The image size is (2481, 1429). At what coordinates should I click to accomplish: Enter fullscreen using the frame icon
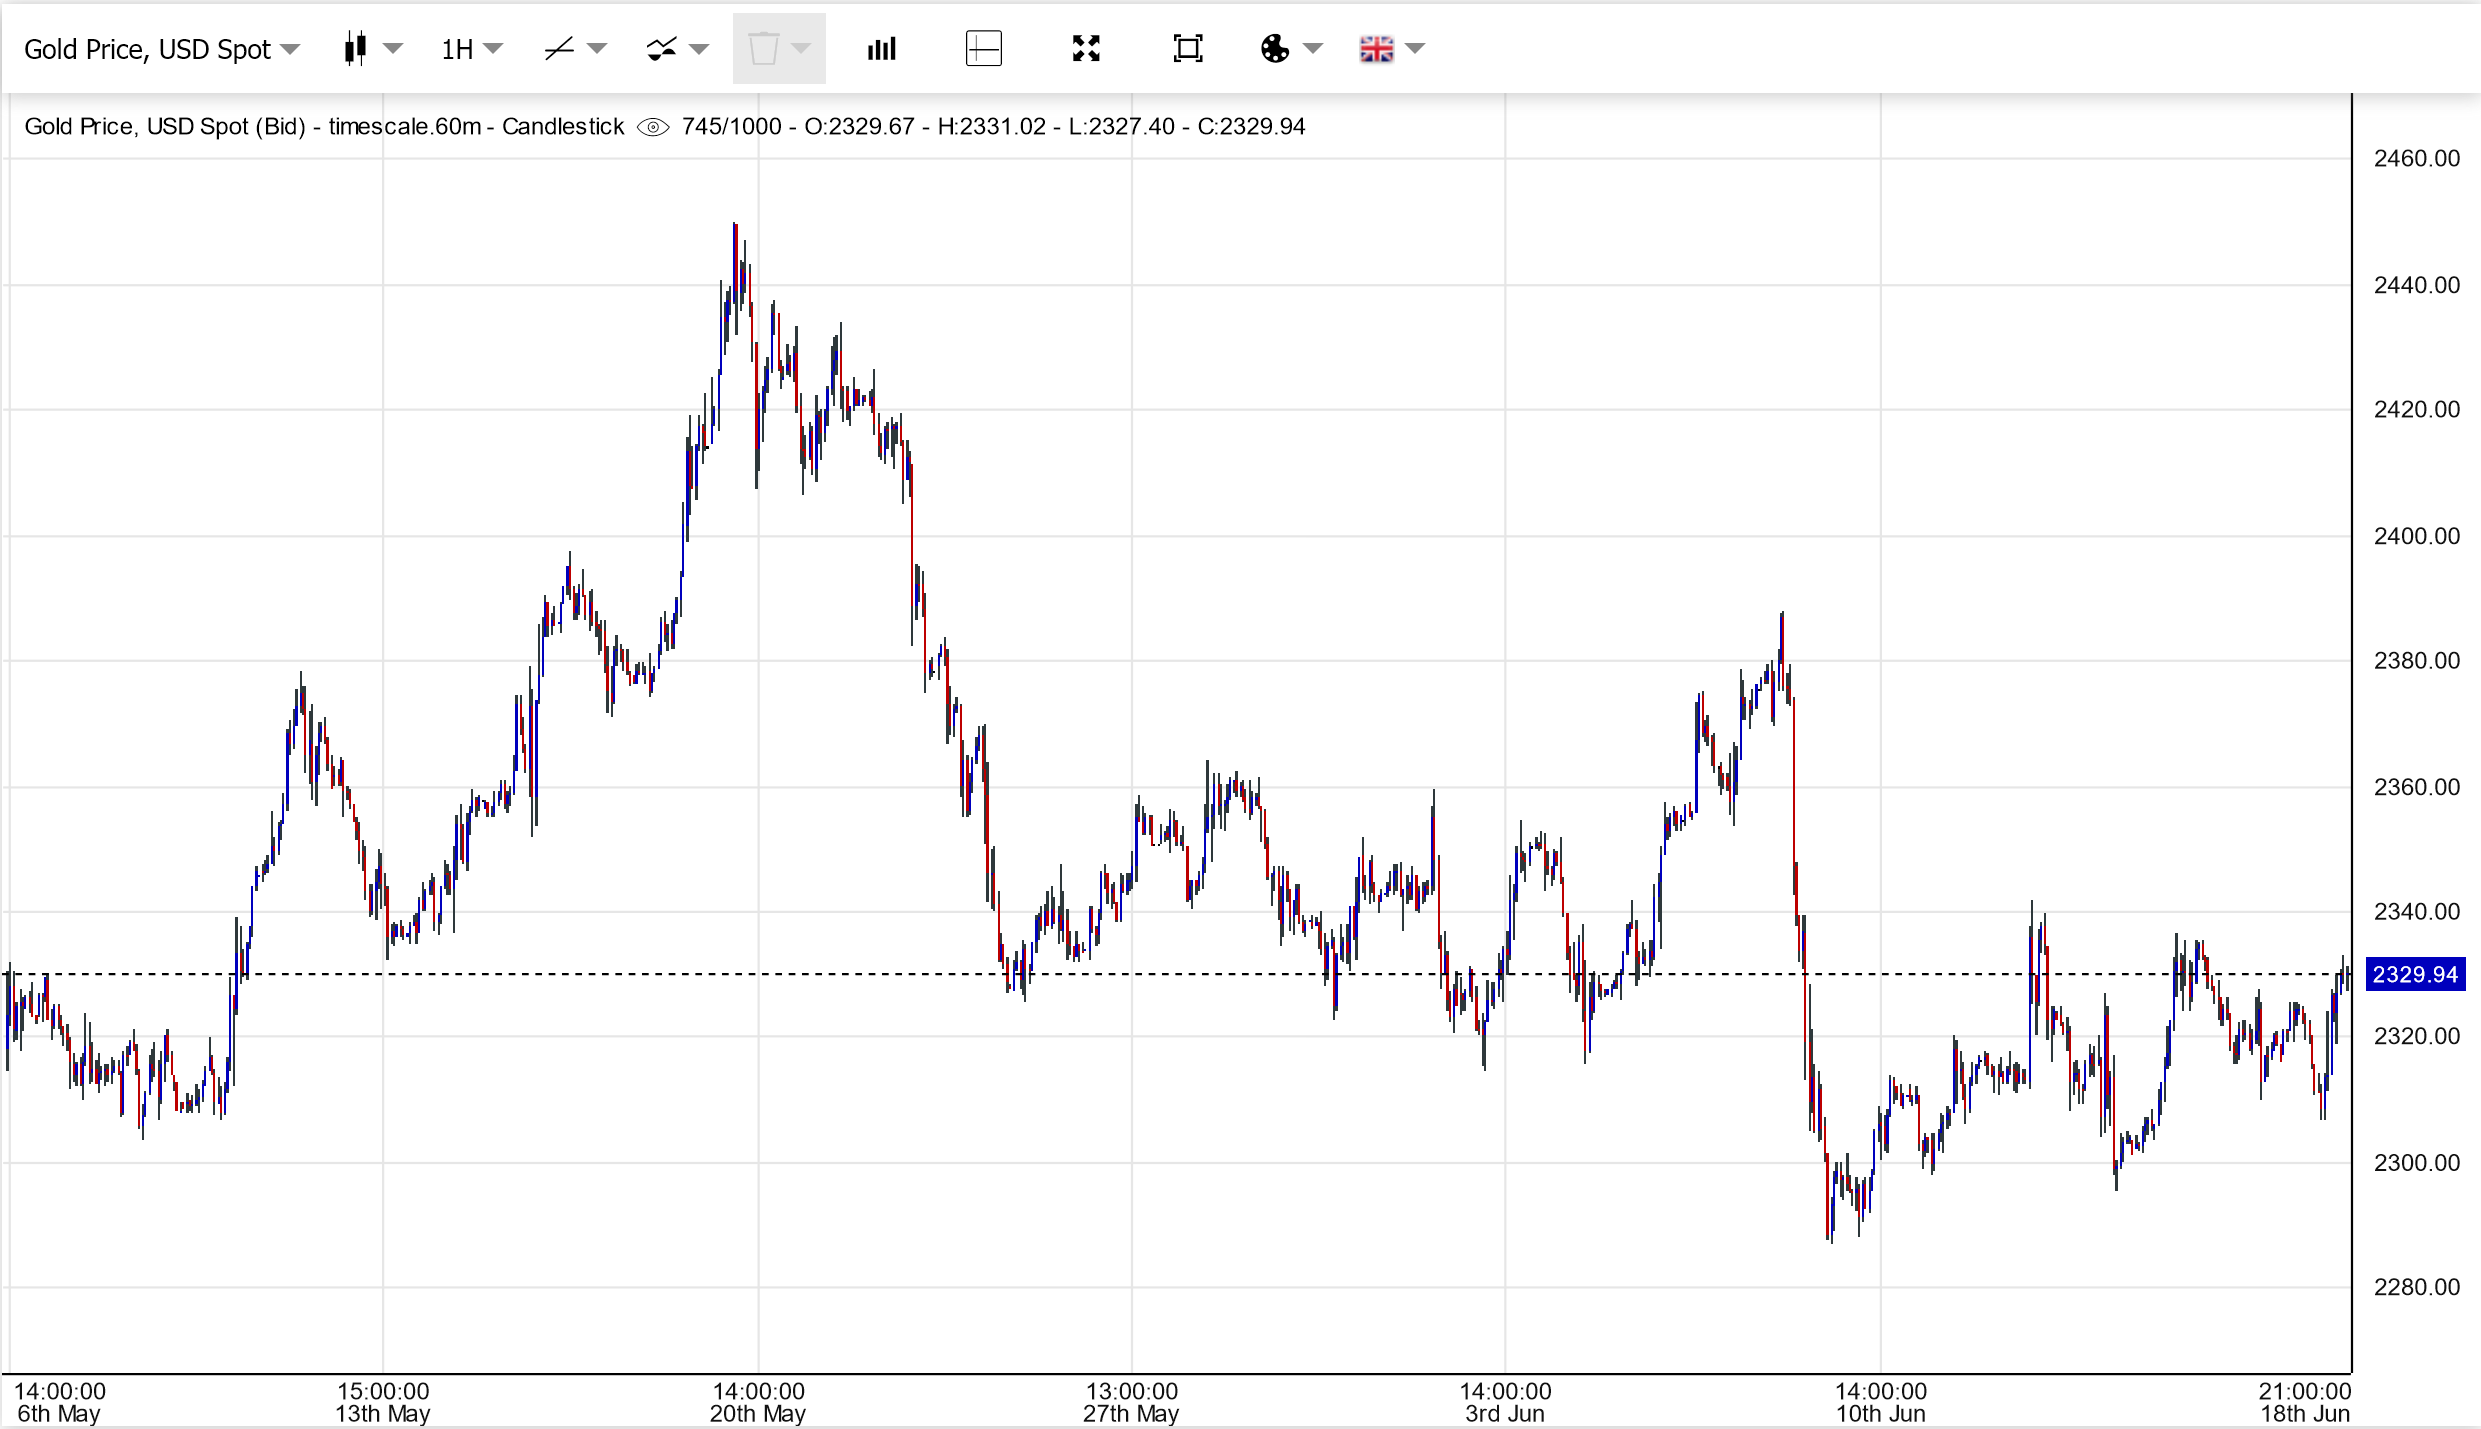tap(1187, 48)
